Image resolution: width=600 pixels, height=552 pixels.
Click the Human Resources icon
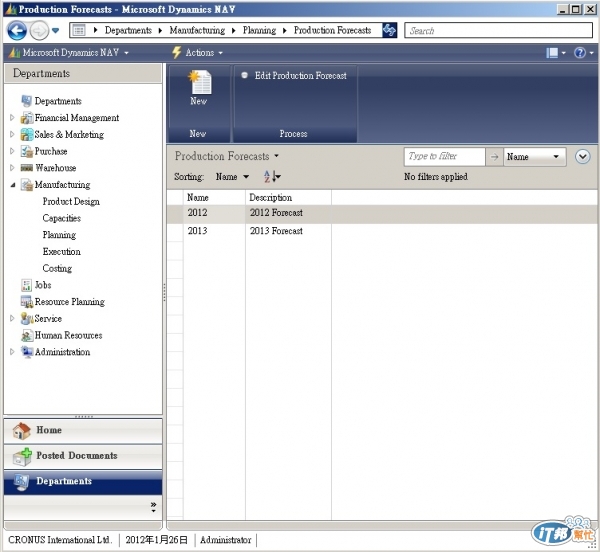point(27,335)
